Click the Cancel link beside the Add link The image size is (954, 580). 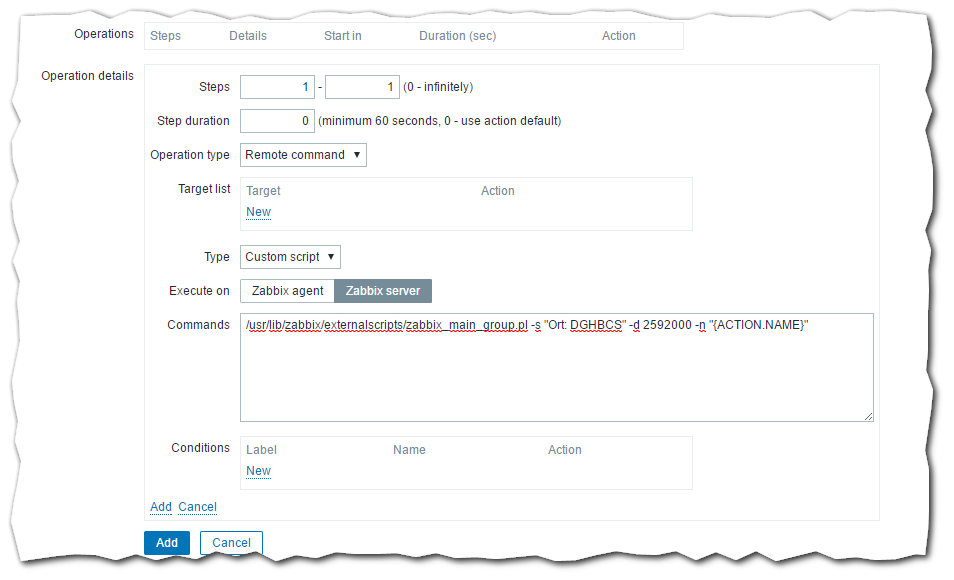point(197,507)
